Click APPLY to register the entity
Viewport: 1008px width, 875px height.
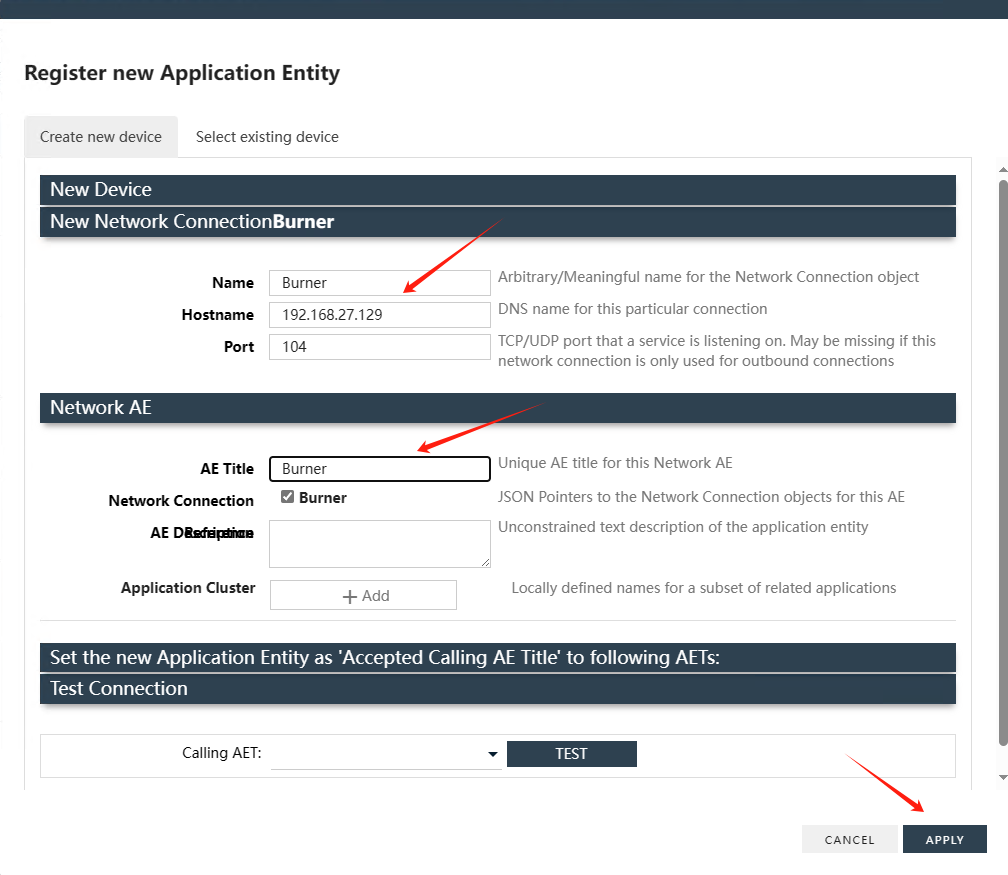(944, 840)
